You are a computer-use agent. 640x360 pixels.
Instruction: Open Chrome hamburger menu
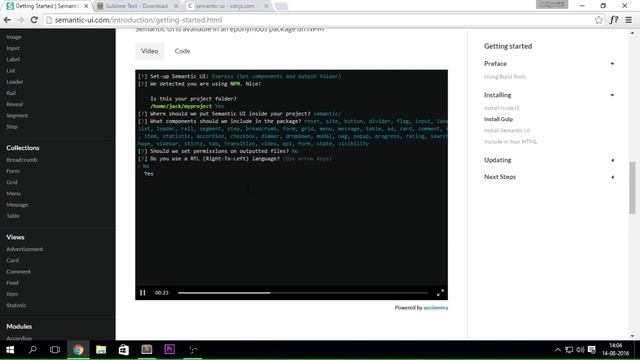(629, 20)
